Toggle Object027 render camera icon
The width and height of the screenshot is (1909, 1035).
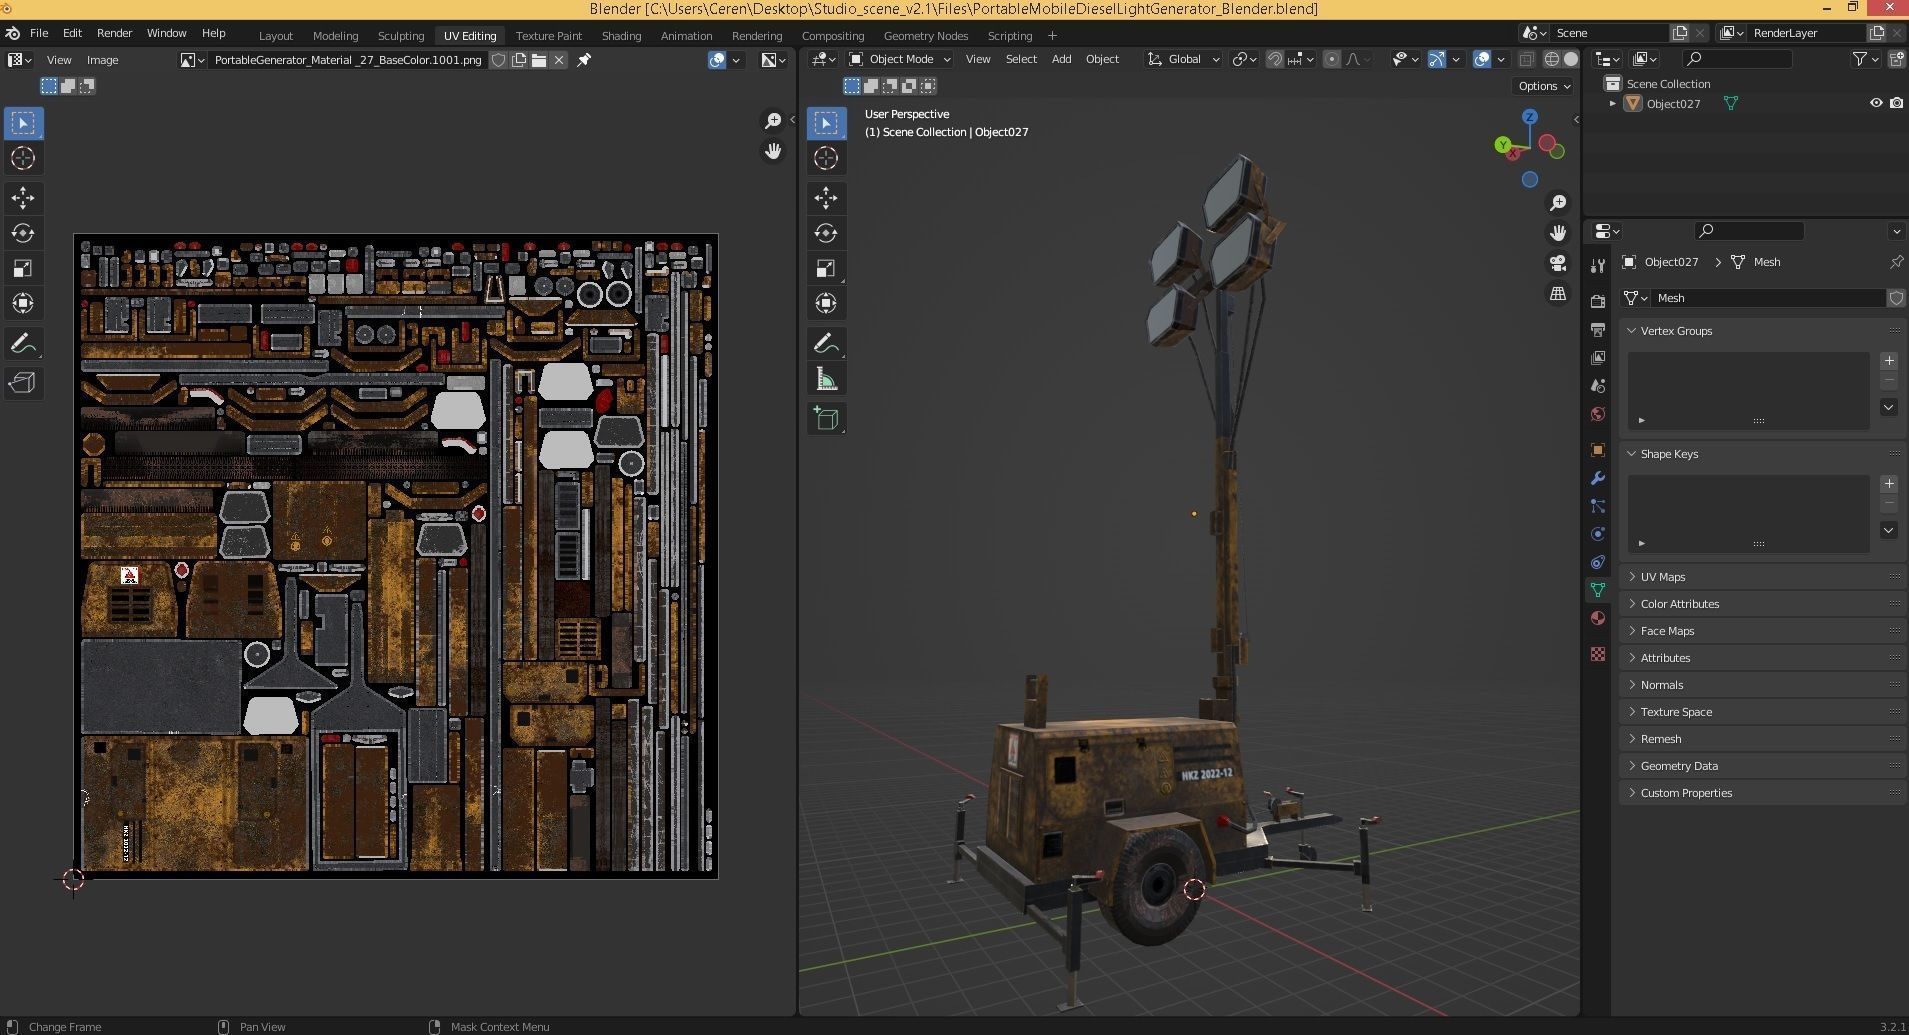[1896, 103]
